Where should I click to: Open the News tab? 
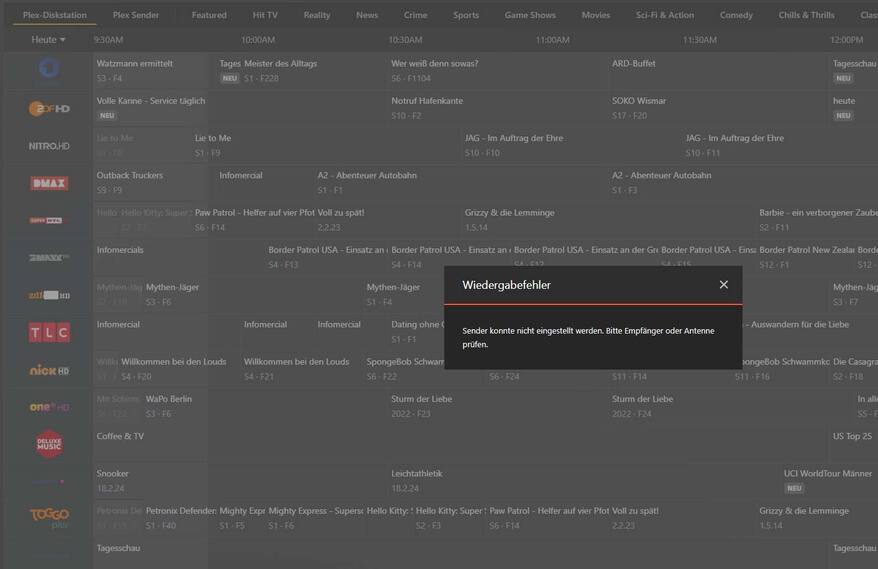click(x=367, y=15)
